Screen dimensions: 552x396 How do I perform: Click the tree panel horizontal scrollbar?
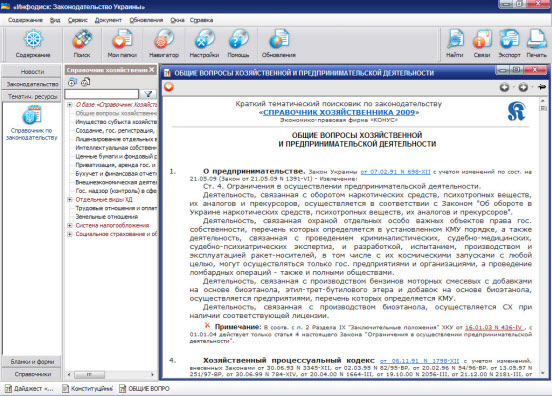click(x=111, y=375)
